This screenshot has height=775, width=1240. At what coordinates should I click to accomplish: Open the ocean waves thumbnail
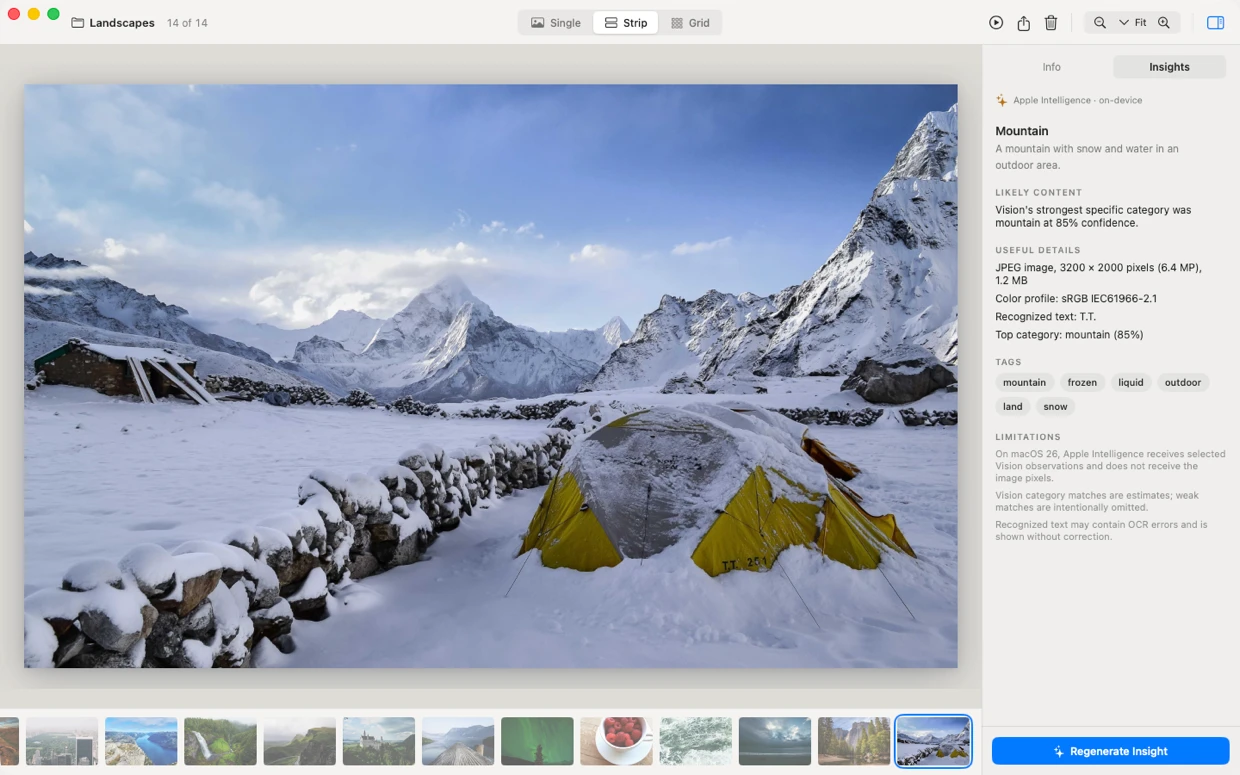(x=696, y=741)
